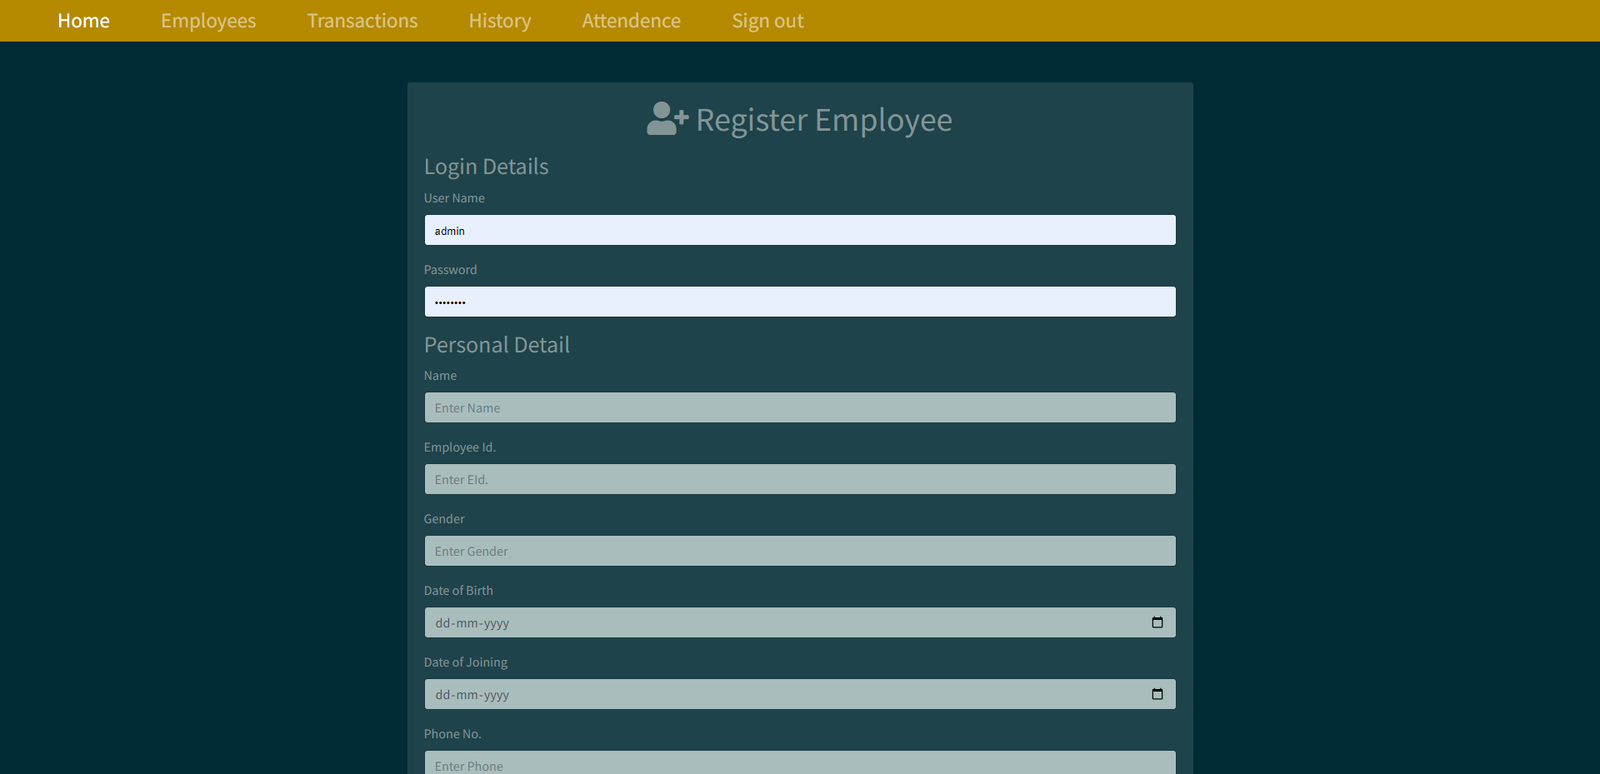Viewport: 1600px width, 774px height.
Task: Click the Enter Name text field
Action: click(799, 408)
